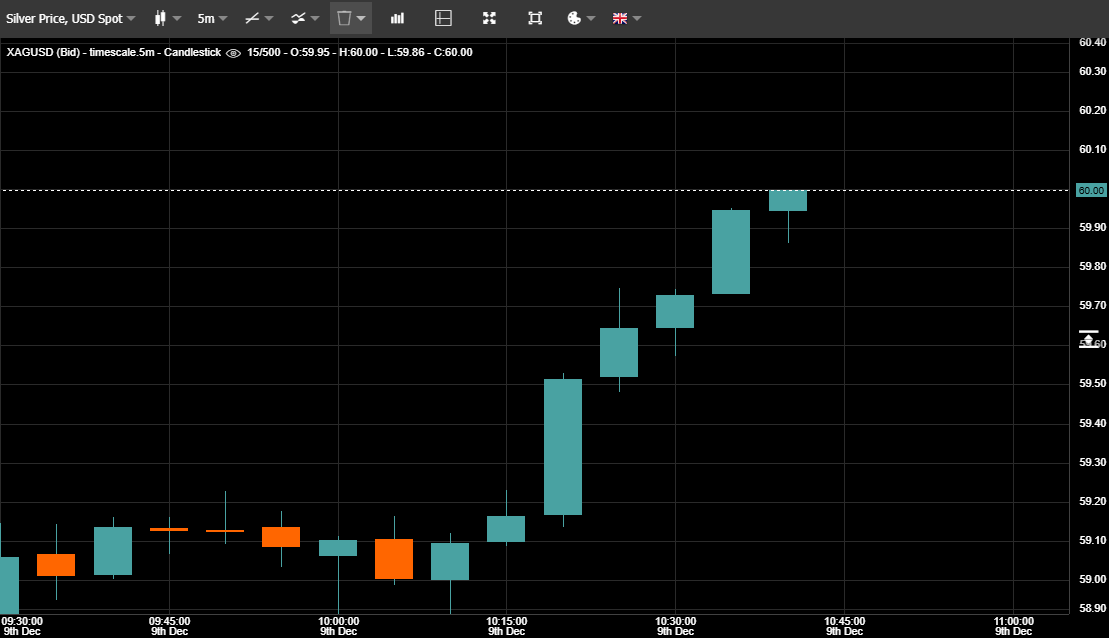1109x638 pixels.
Task: Click the 60.10 price axis label
Action: [1092, 149]
